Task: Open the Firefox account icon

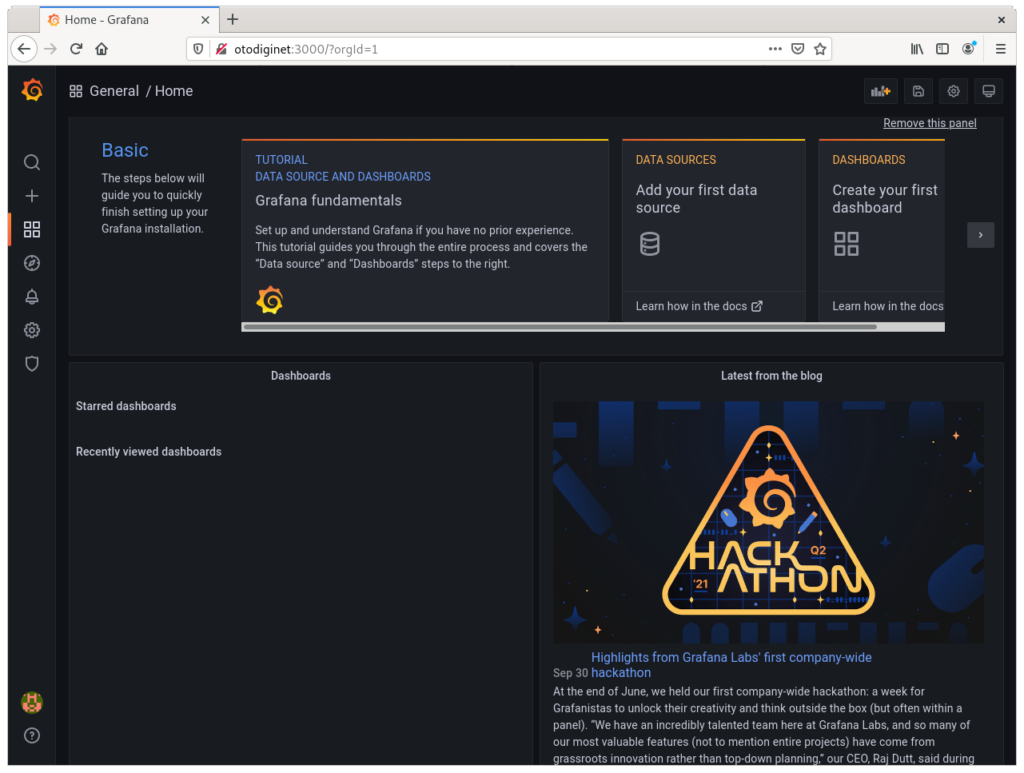Action: coord(968,49)
